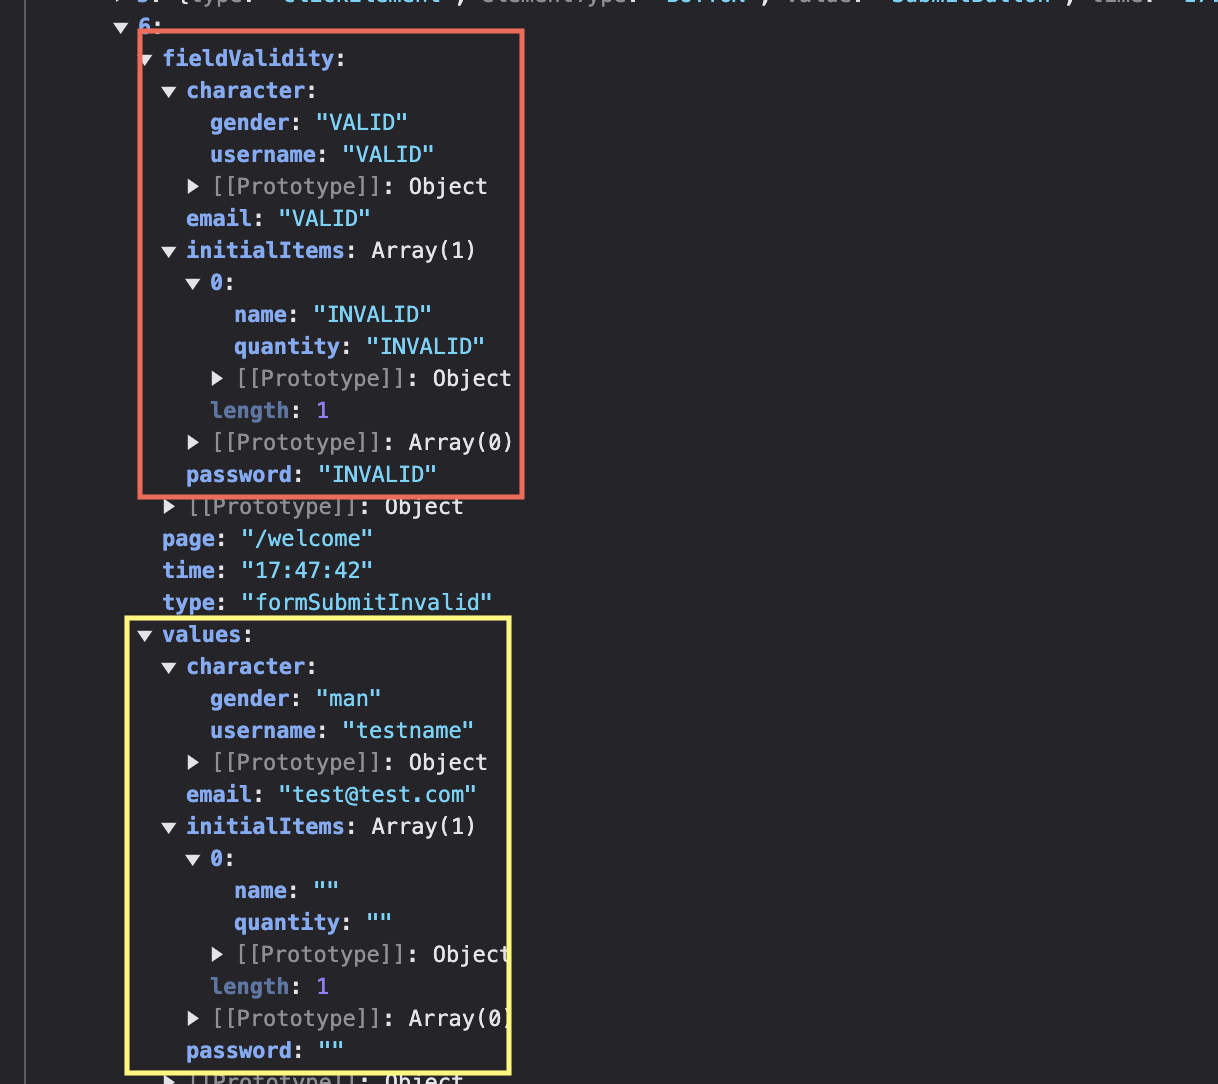The image size is (1218, 1084).
Task: Collapse initialItems array under fieldValidity
Action: click(x=169, y=252)
